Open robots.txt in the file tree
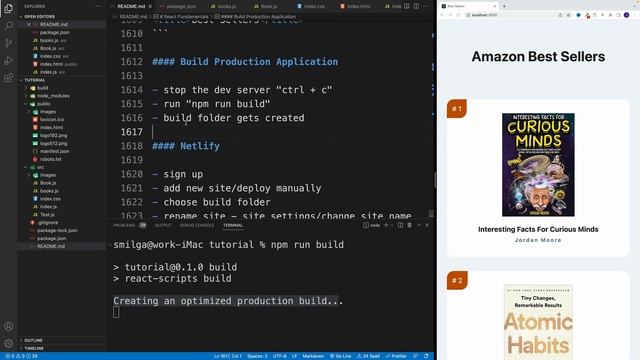Image resolution: width=640 pixels, height=360 pixels. click(x=51, y=159)
